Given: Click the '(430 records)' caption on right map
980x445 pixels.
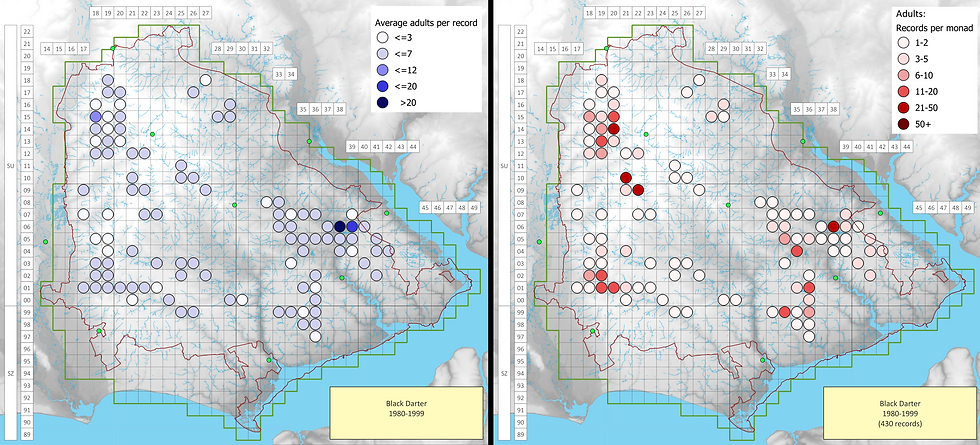Looking at the screenshot, I should [x=900, y=423].
